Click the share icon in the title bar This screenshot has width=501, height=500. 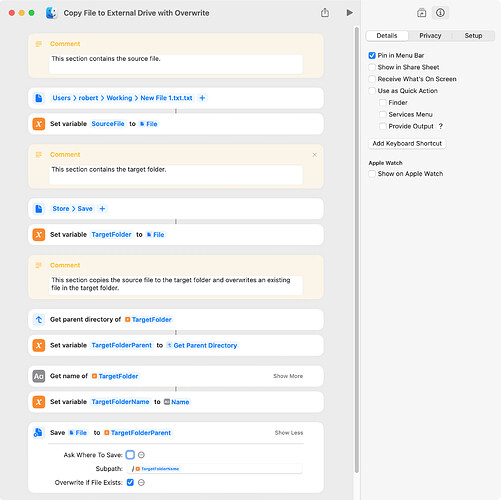(325, 13)
